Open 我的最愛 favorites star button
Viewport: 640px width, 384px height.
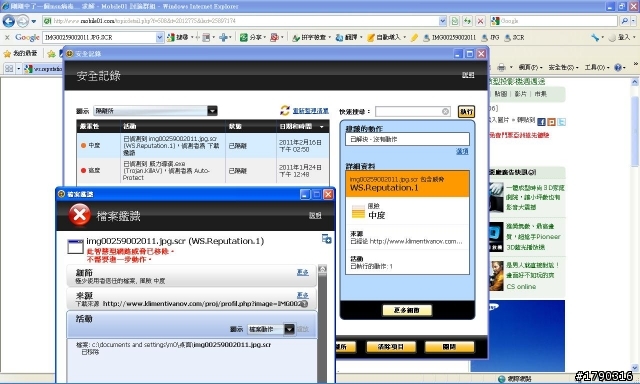click(x=20, y=53)
